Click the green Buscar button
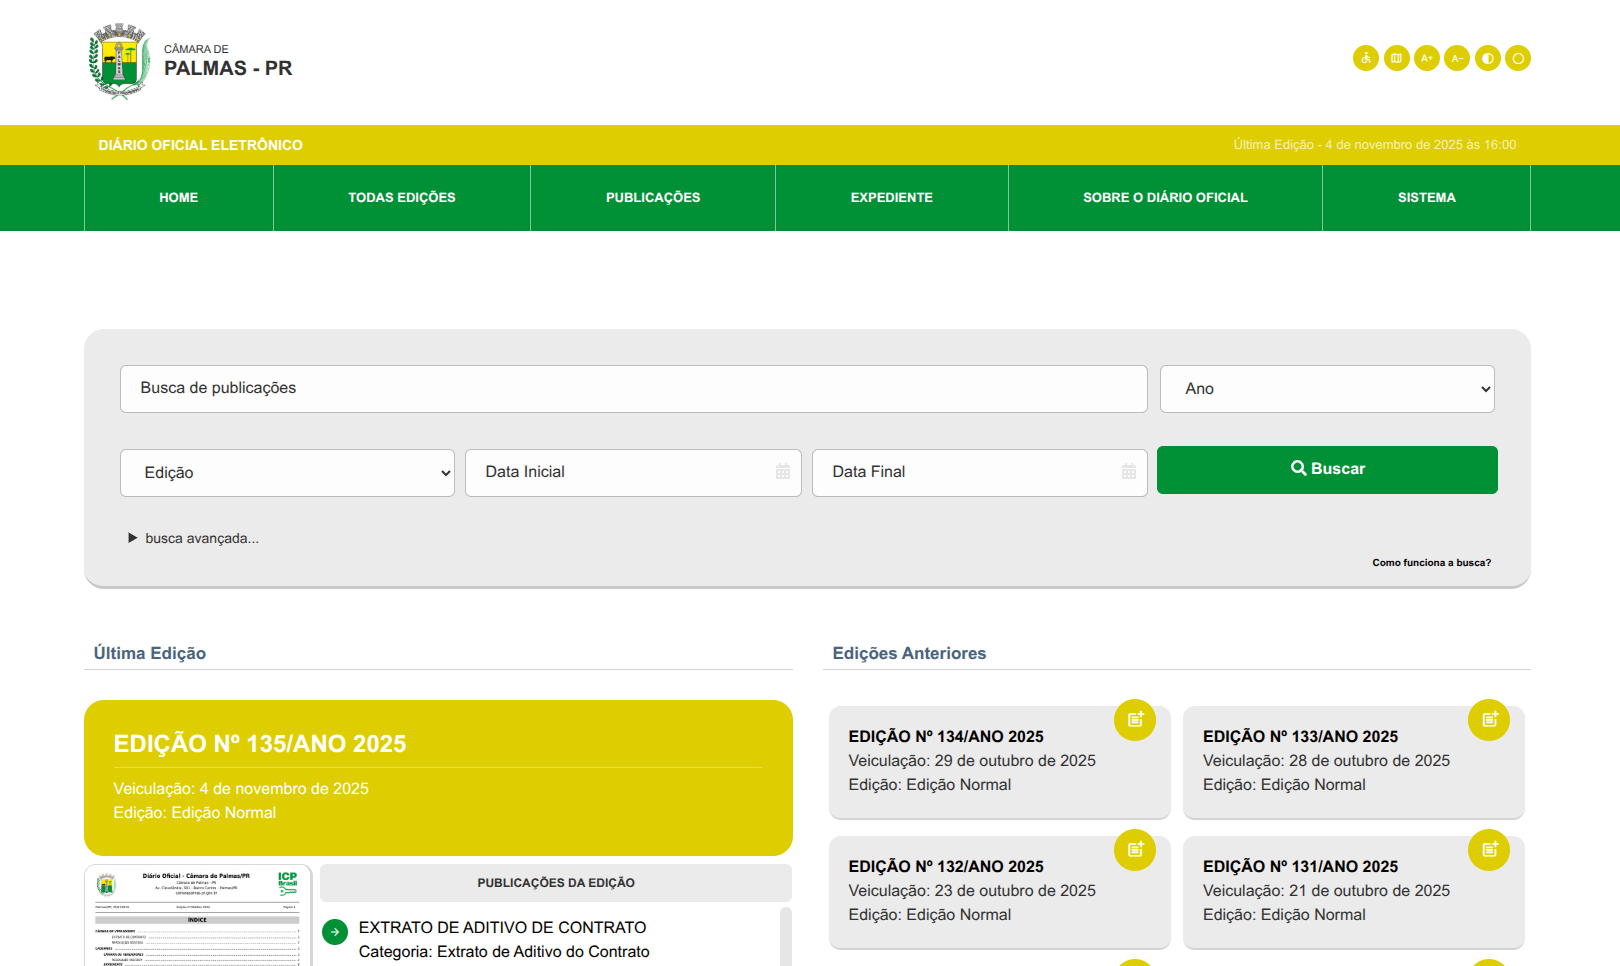This screenshot has height=966, width=1620. (1327, 470)
